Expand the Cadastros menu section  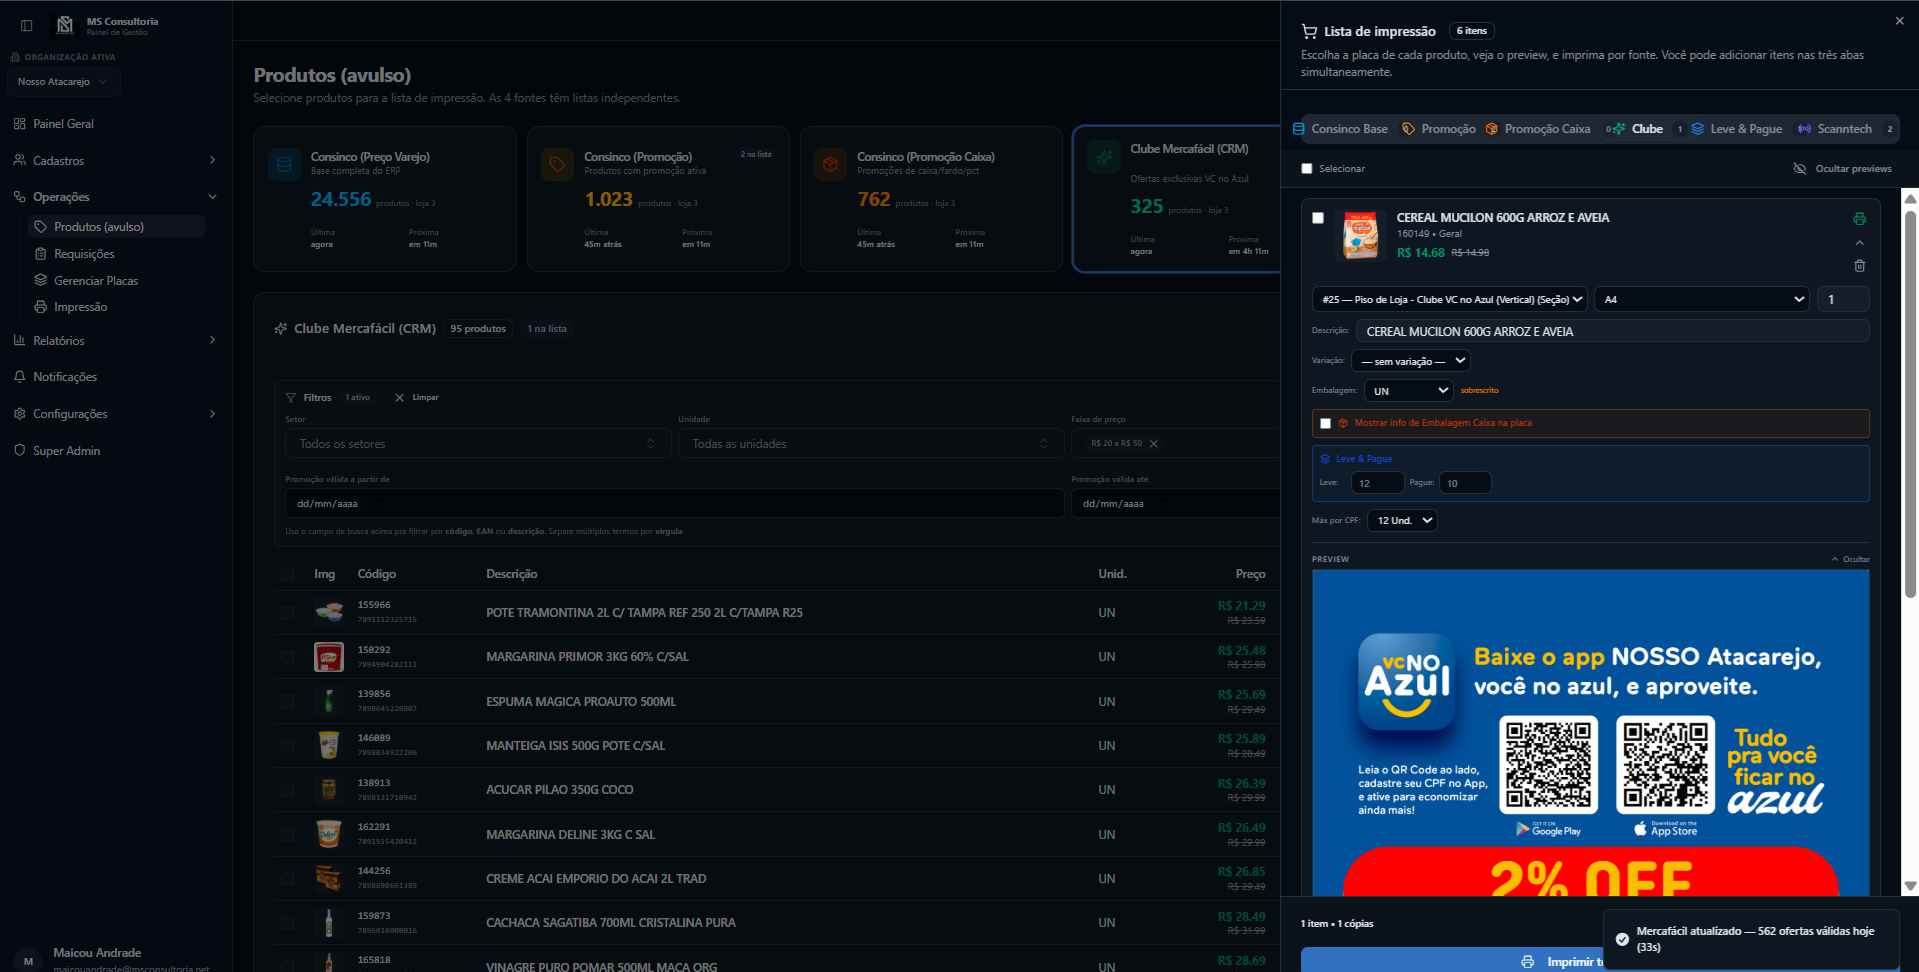coord(115,160)
